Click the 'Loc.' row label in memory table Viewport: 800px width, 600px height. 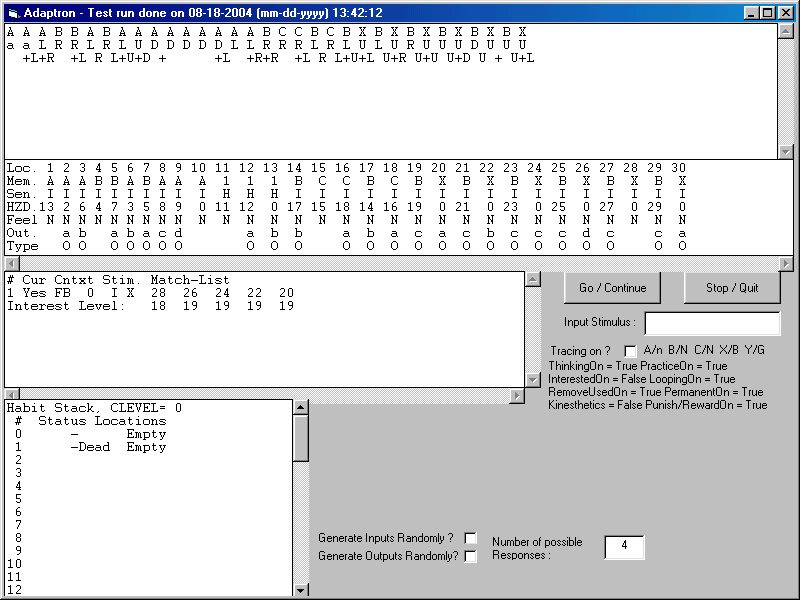coord(21,168)
